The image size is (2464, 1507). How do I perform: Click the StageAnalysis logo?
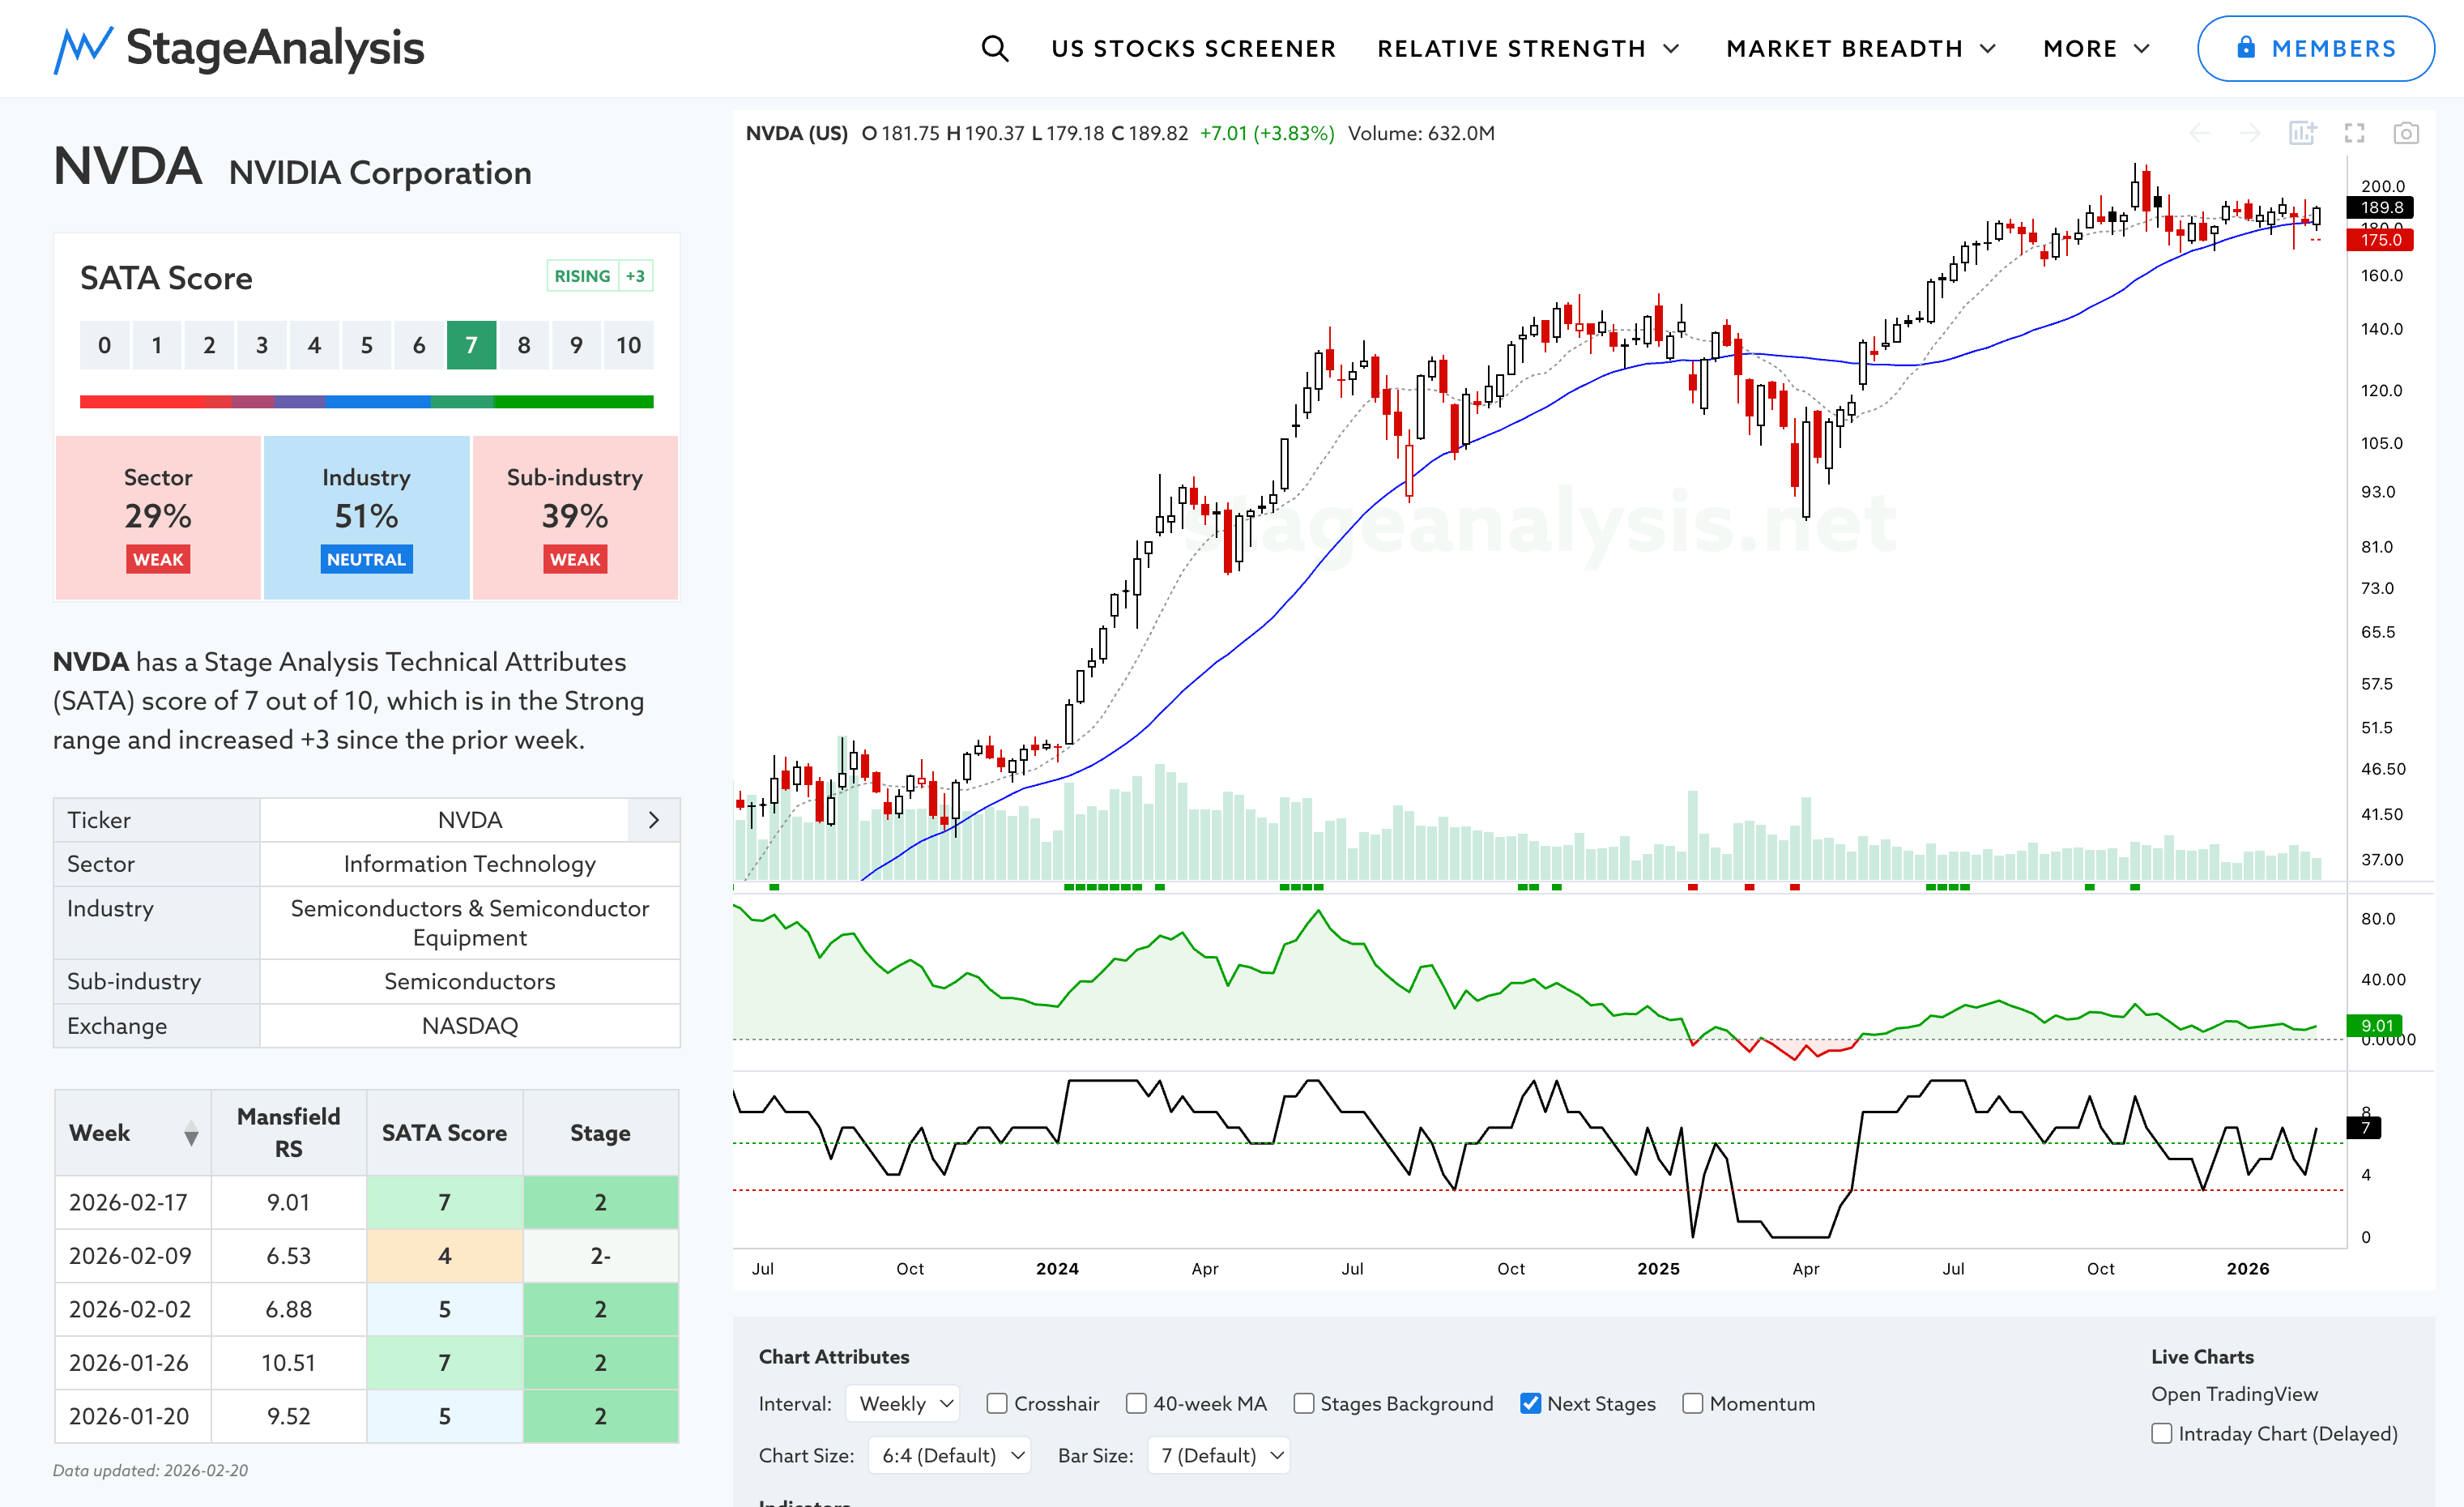pos(239,48)
